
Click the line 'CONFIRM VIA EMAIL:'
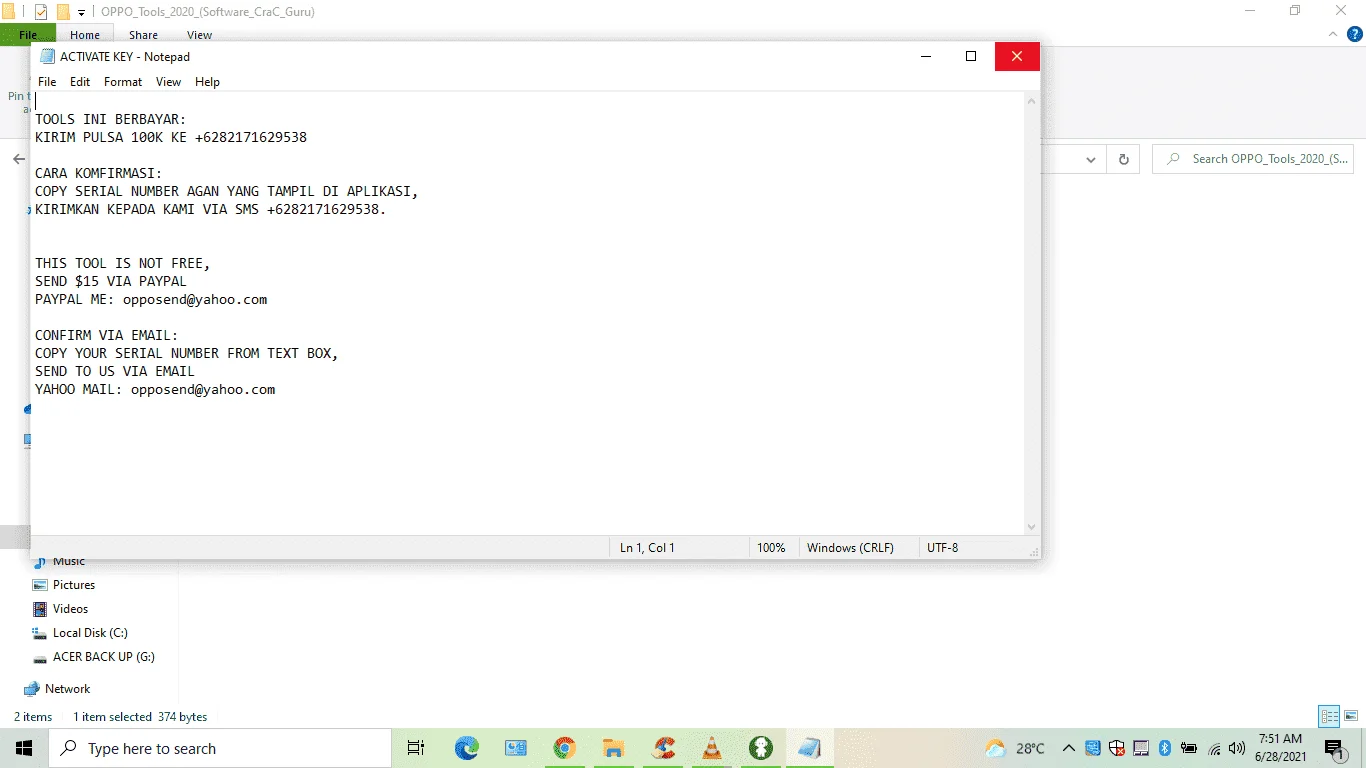click(x=107, y=335)
